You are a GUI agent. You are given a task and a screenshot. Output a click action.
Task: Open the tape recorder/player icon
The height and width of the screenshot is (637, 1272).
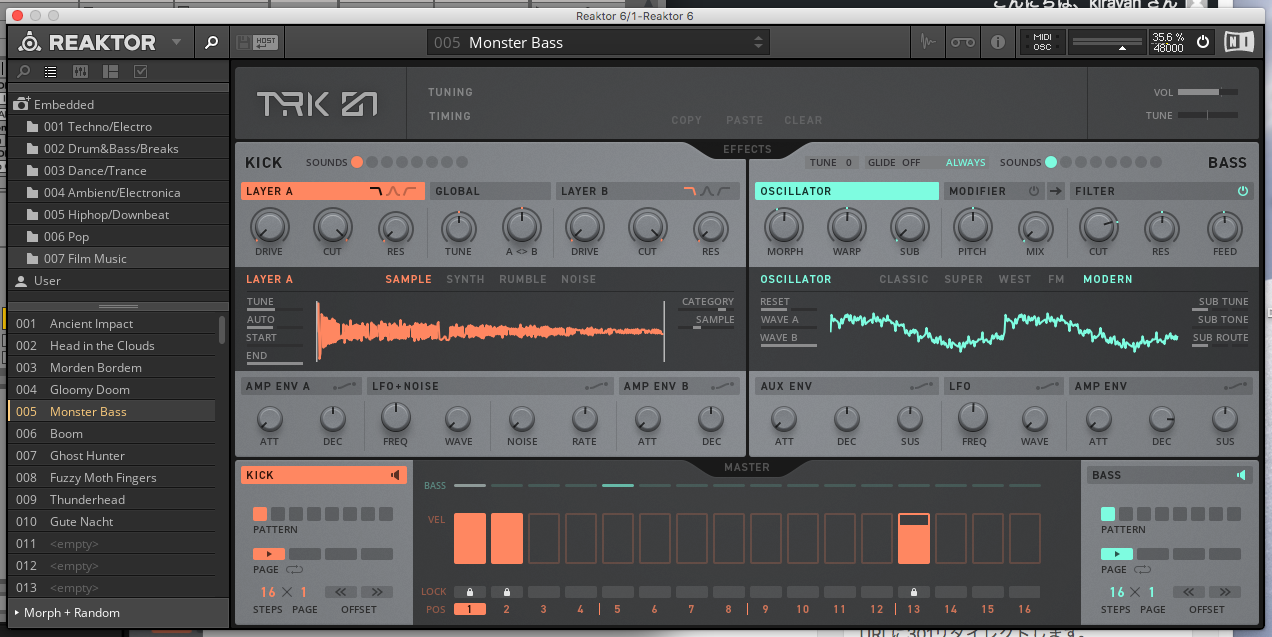[963, 42]
